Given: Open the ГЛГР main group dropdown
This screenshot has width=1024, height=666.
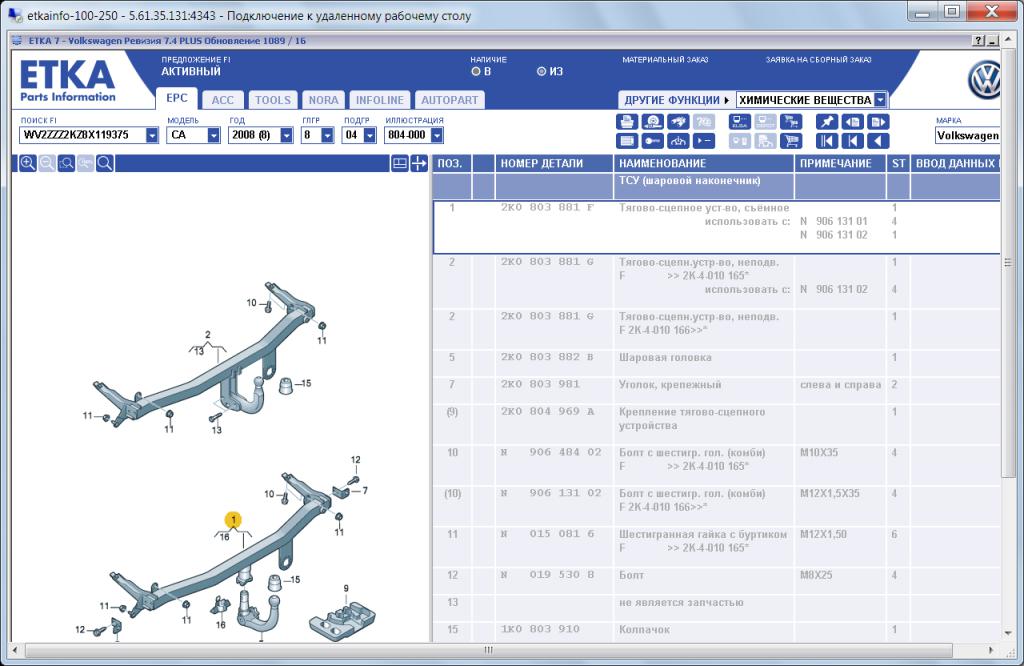Looking at the screenshot, I should click(x=327, y=135).
